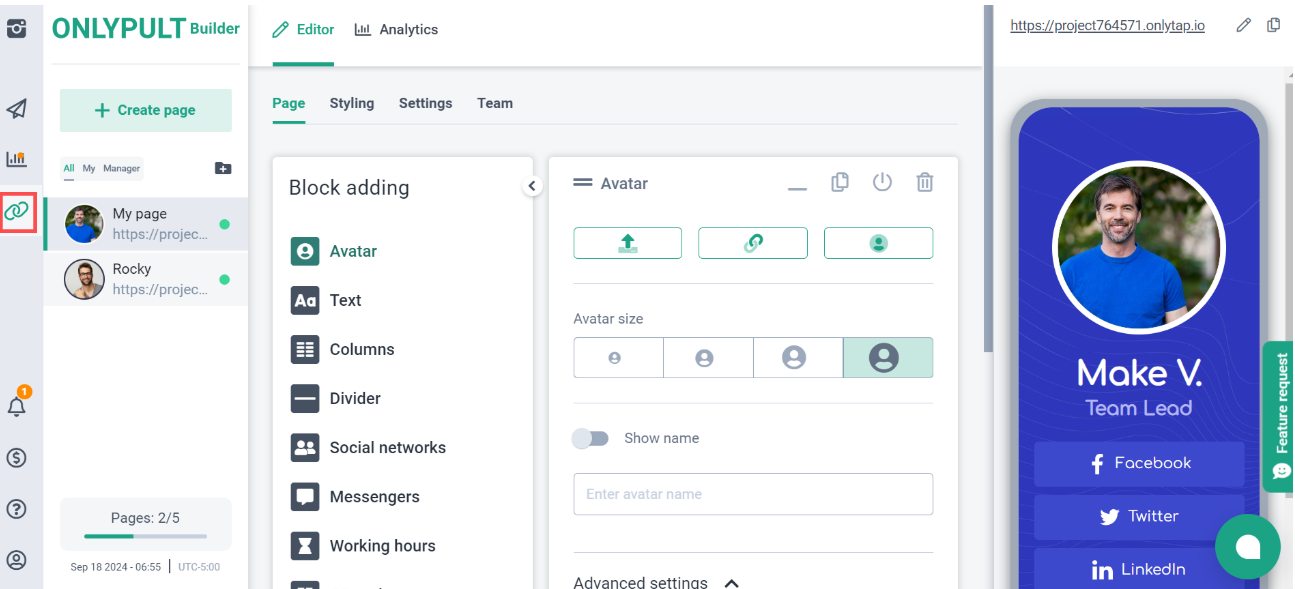Click the trash icon to delete Avatar block
Image resolution: width=1295 pixels, height=589 pixels.
tap(925, 182)
